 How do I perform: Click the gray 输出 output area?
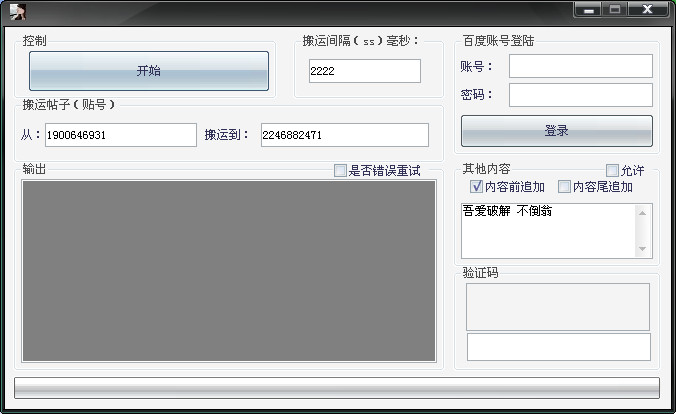point(229,271)
